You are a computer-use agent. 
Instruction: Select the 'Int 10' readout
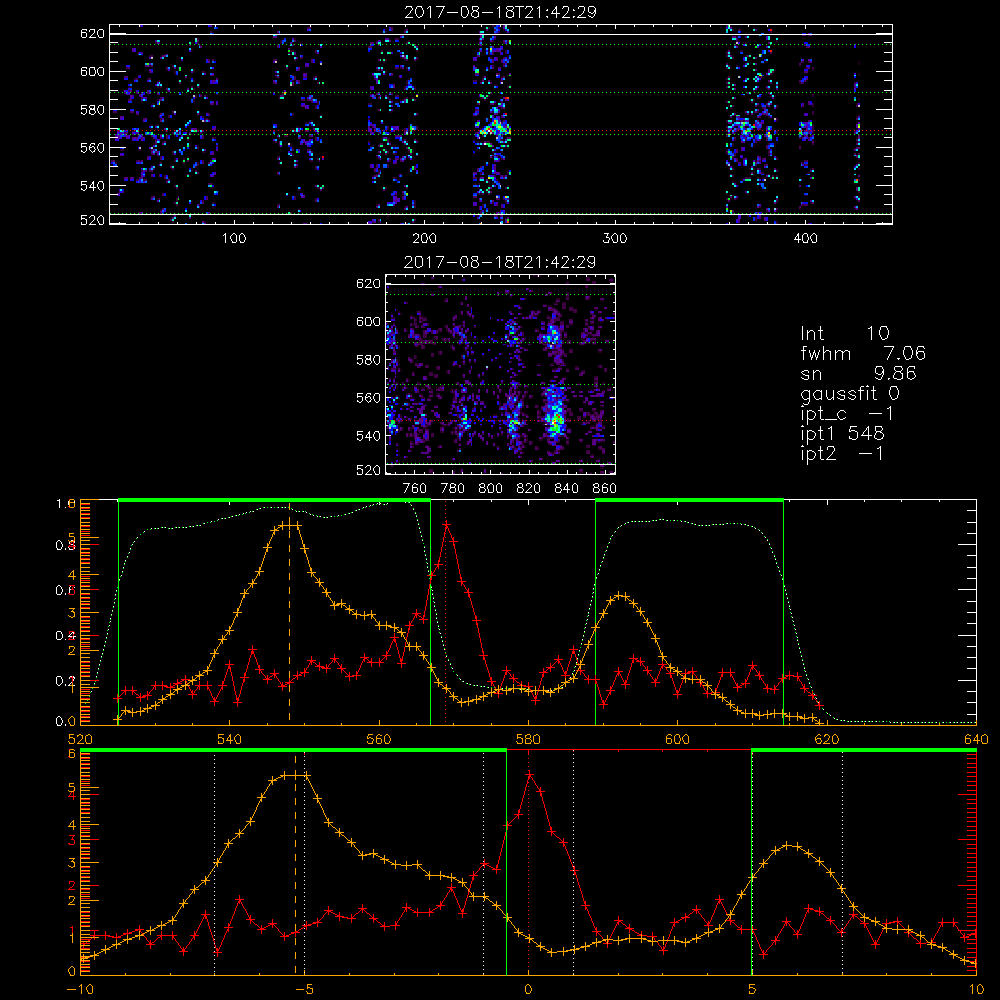[844, 333]
